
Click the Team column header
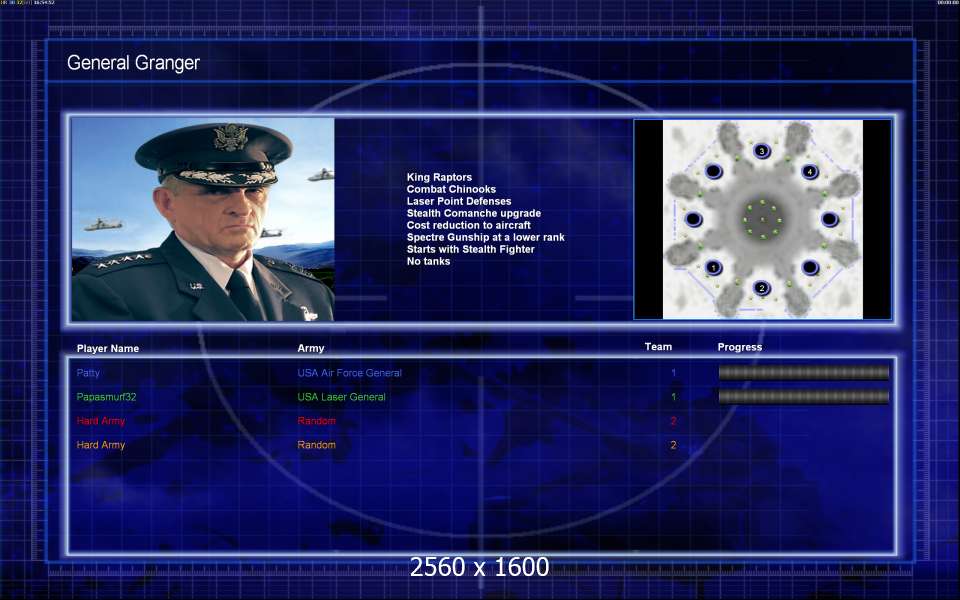point(658,347)
